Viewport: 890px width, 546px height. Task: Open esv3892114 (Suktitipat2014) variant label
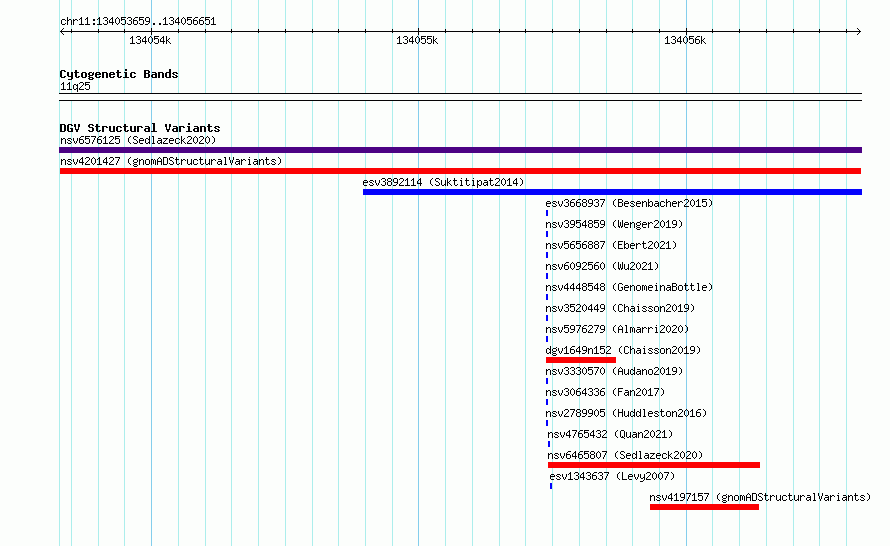pos(443,182)
